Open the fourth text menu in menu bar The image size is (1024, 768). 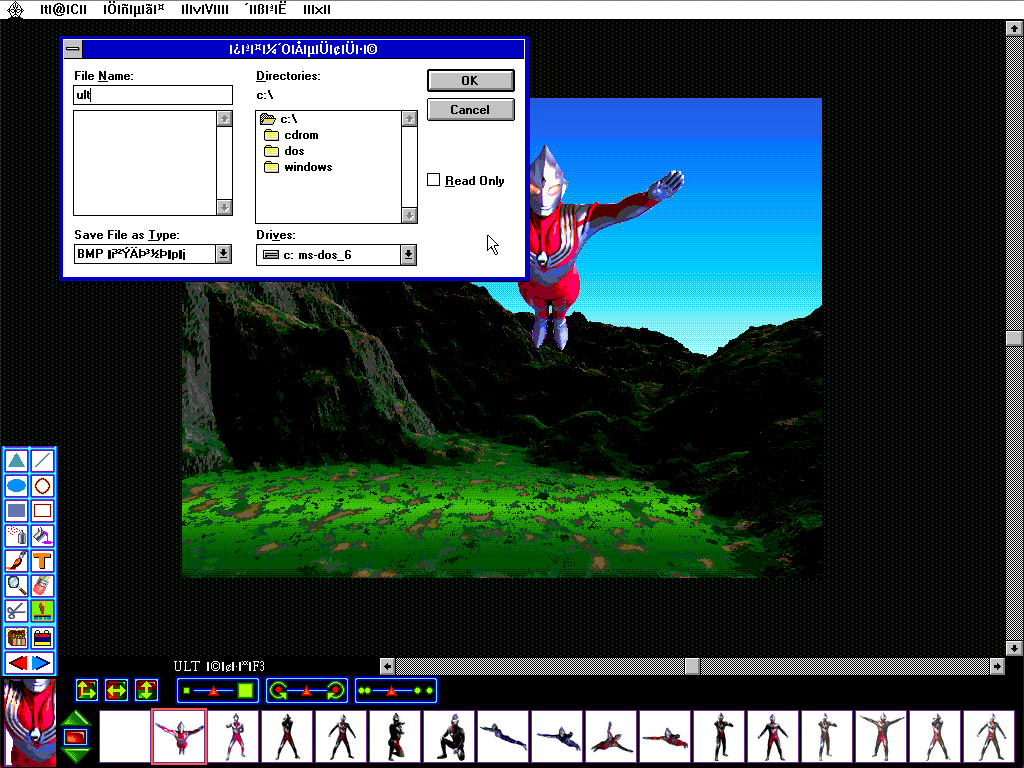pyautogui.click(x=265, y=9)
